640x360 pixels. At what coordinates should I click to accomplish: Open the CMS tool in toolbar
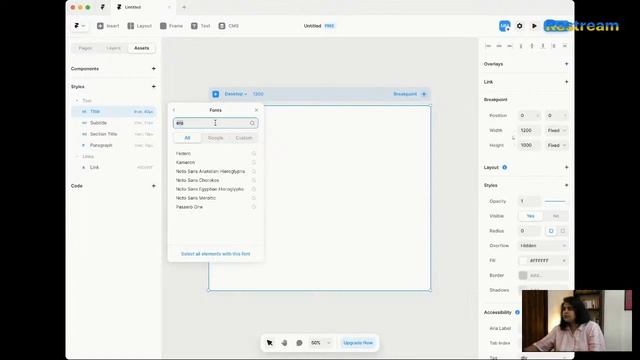coord(228,26)
